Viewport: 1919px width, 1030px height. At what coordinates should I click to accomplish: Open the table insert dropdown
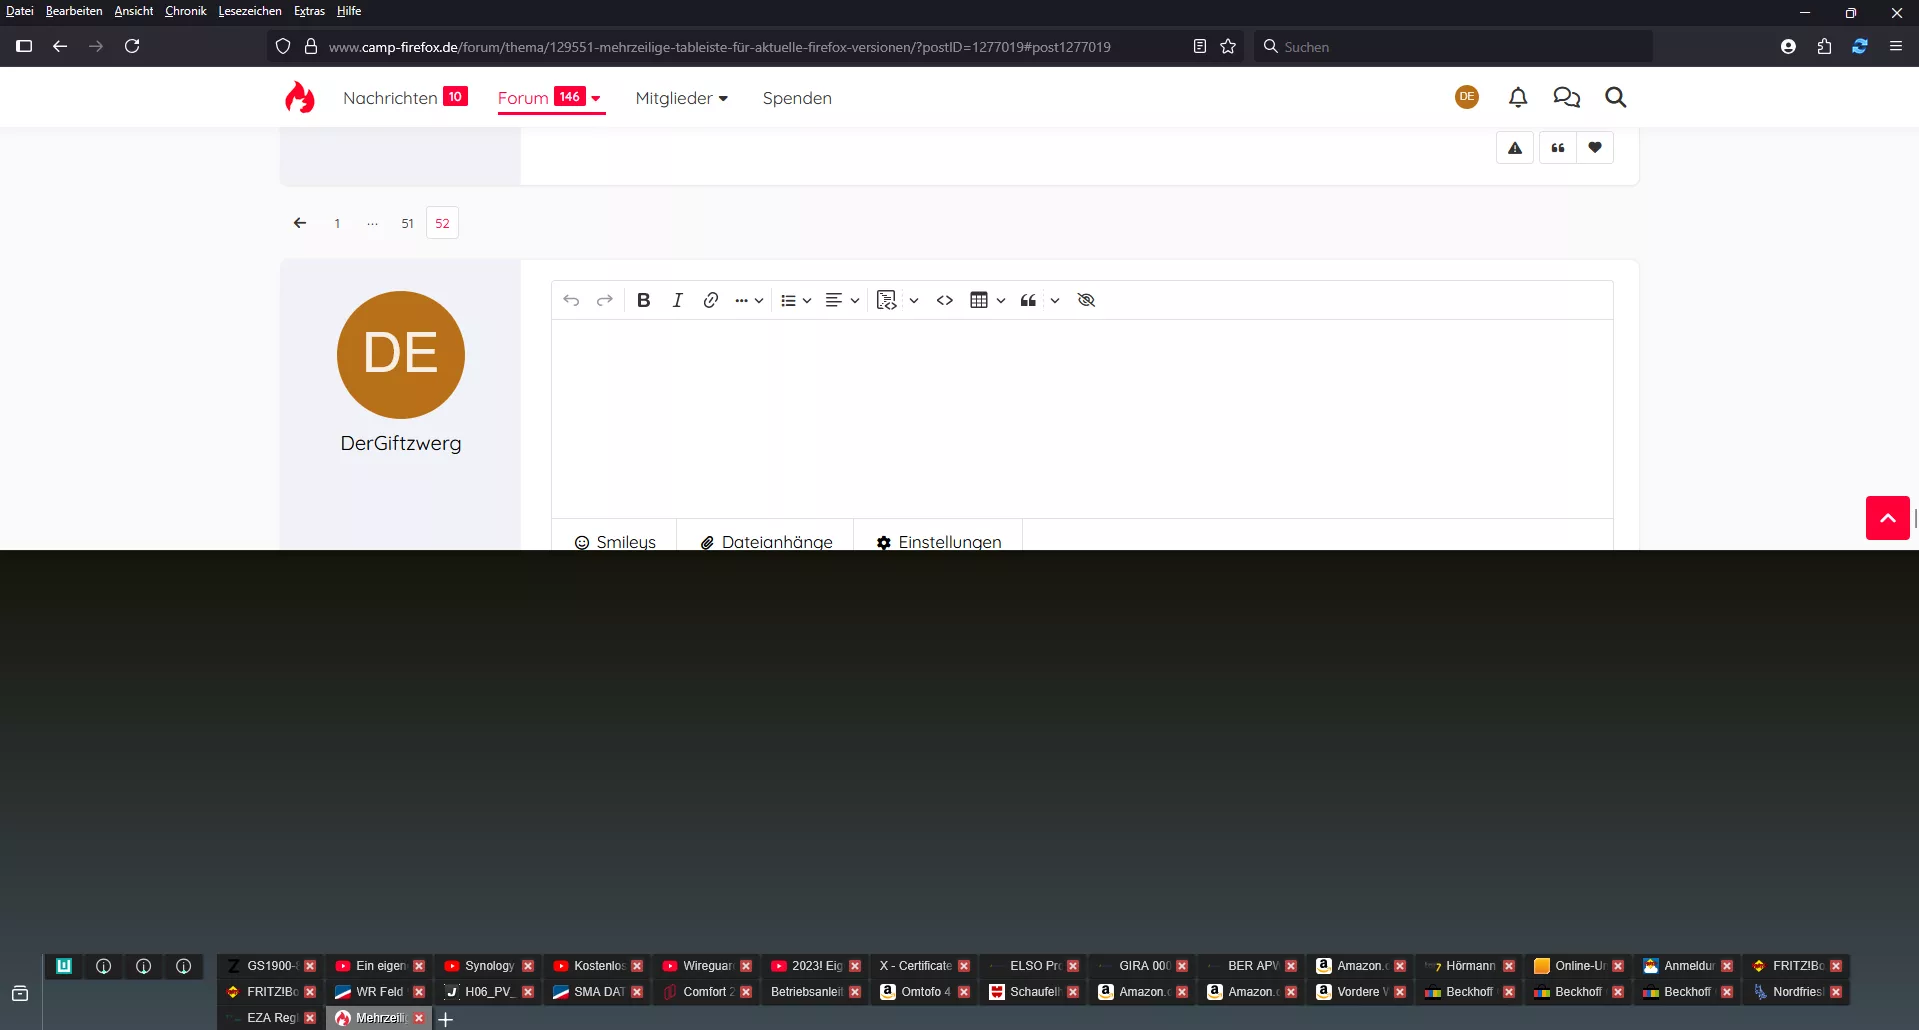click(x=988, y=300)
